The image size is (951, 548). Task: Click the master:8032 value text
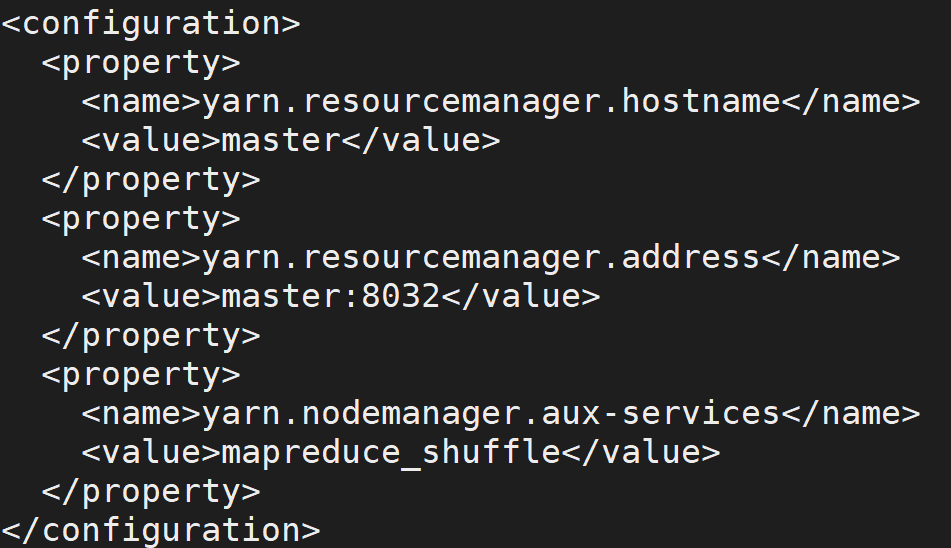pos(331,297)
